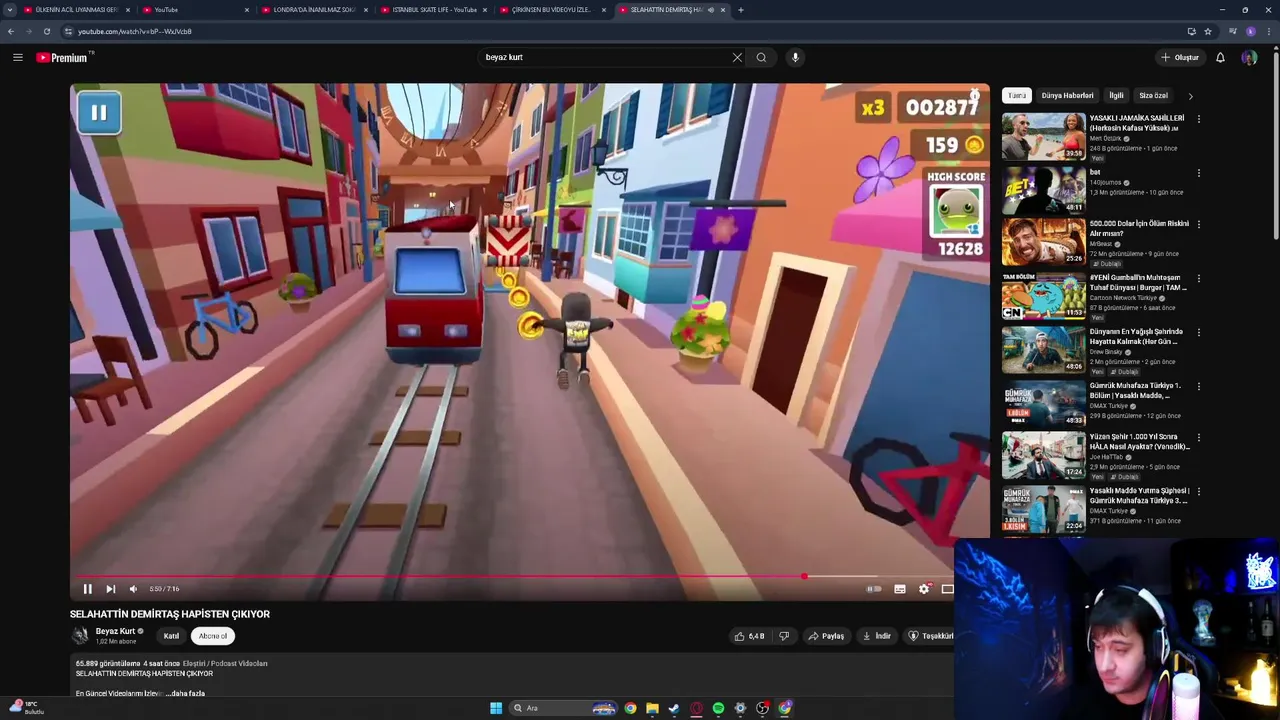
Task: Open Spotify from the taskbar
Action: click(x=718, y=708)
